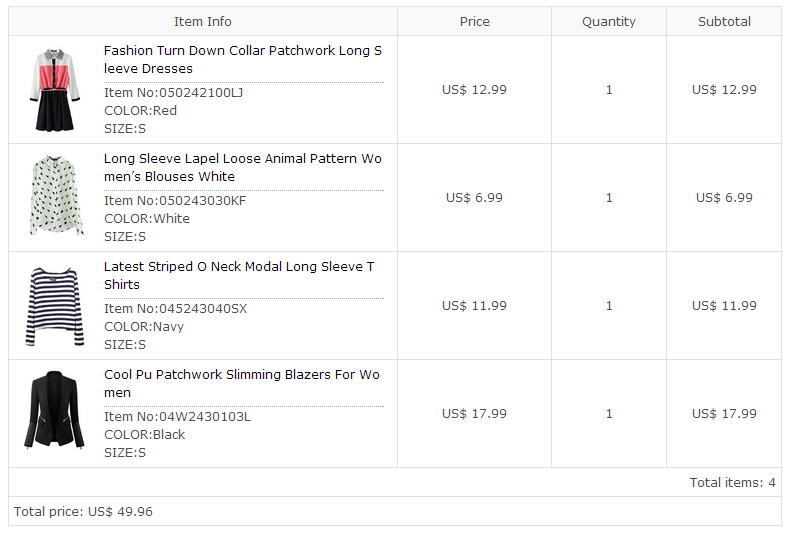Click the Item Info column header
Viewport: 789px width, 537px height.
203,22
